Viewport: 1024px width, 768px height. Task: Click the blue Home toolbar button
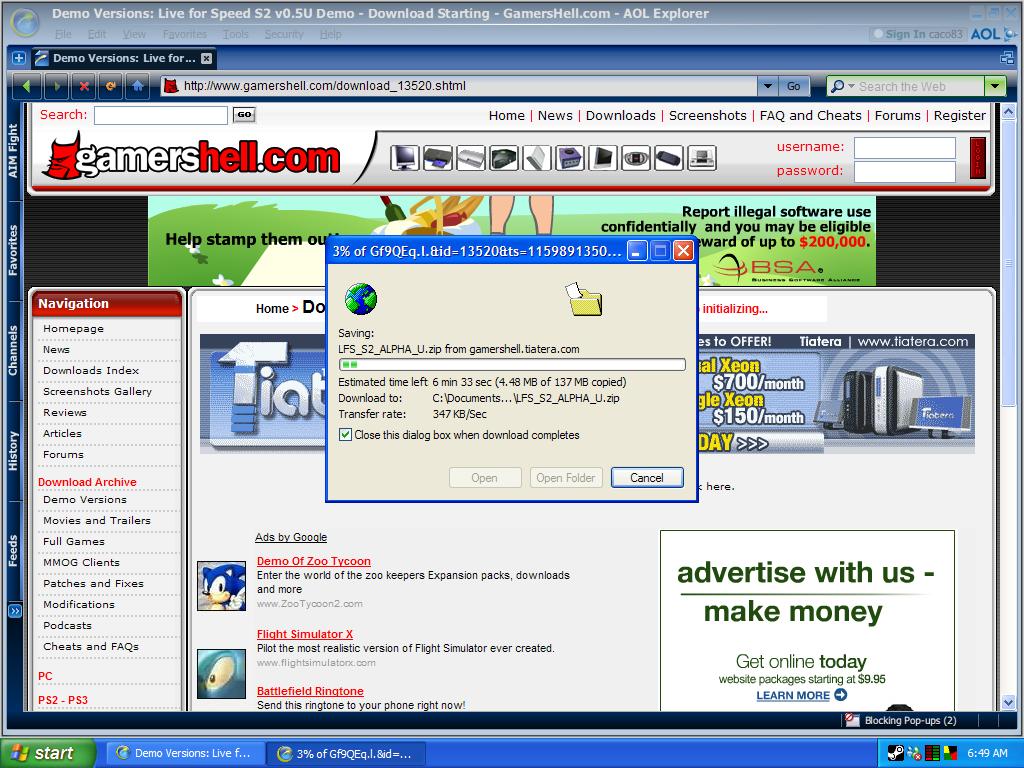pos(138,86)
